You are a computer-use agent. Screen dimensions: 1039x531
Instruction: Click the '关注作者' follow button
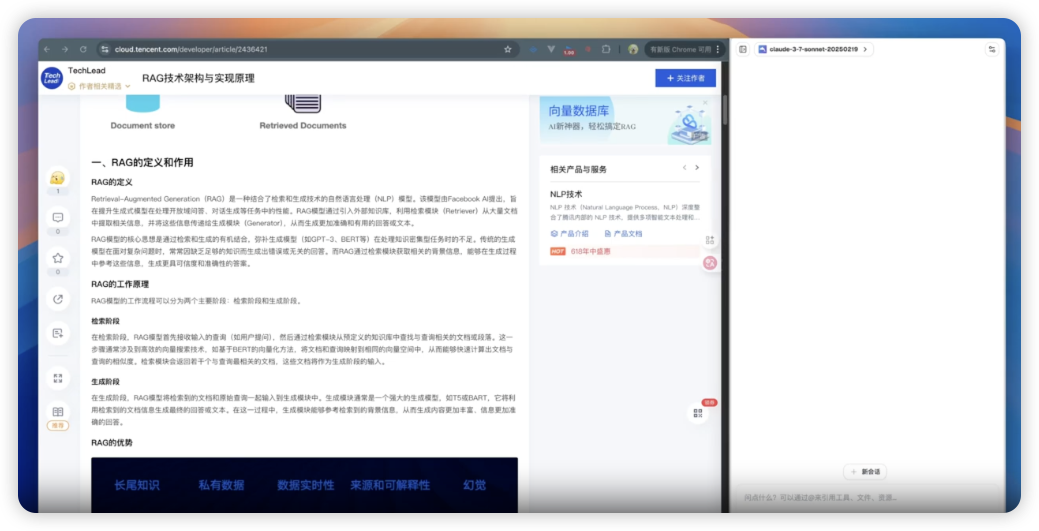(685, 78)
